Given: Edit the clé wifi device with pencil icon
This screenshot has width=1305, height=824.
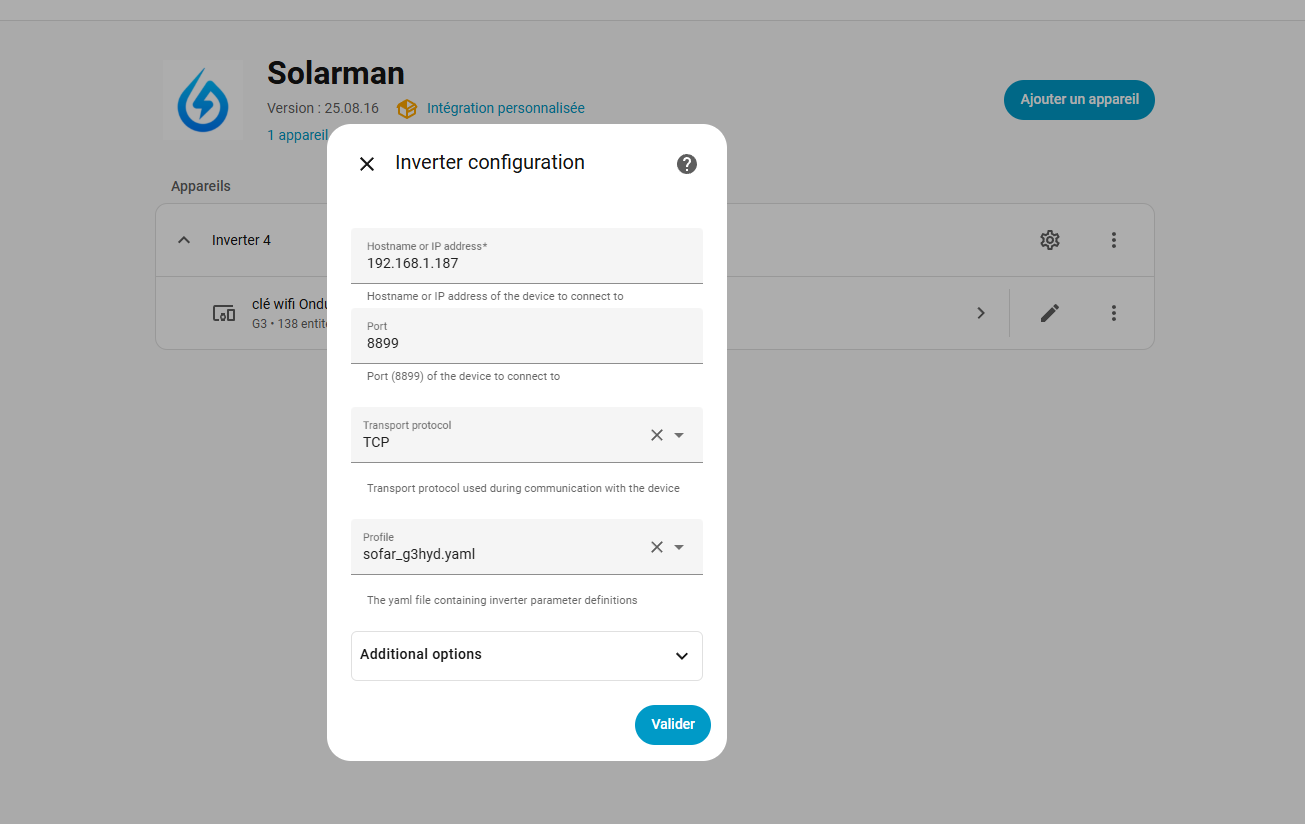Looking at the screenshot, I should point(1049,313).
